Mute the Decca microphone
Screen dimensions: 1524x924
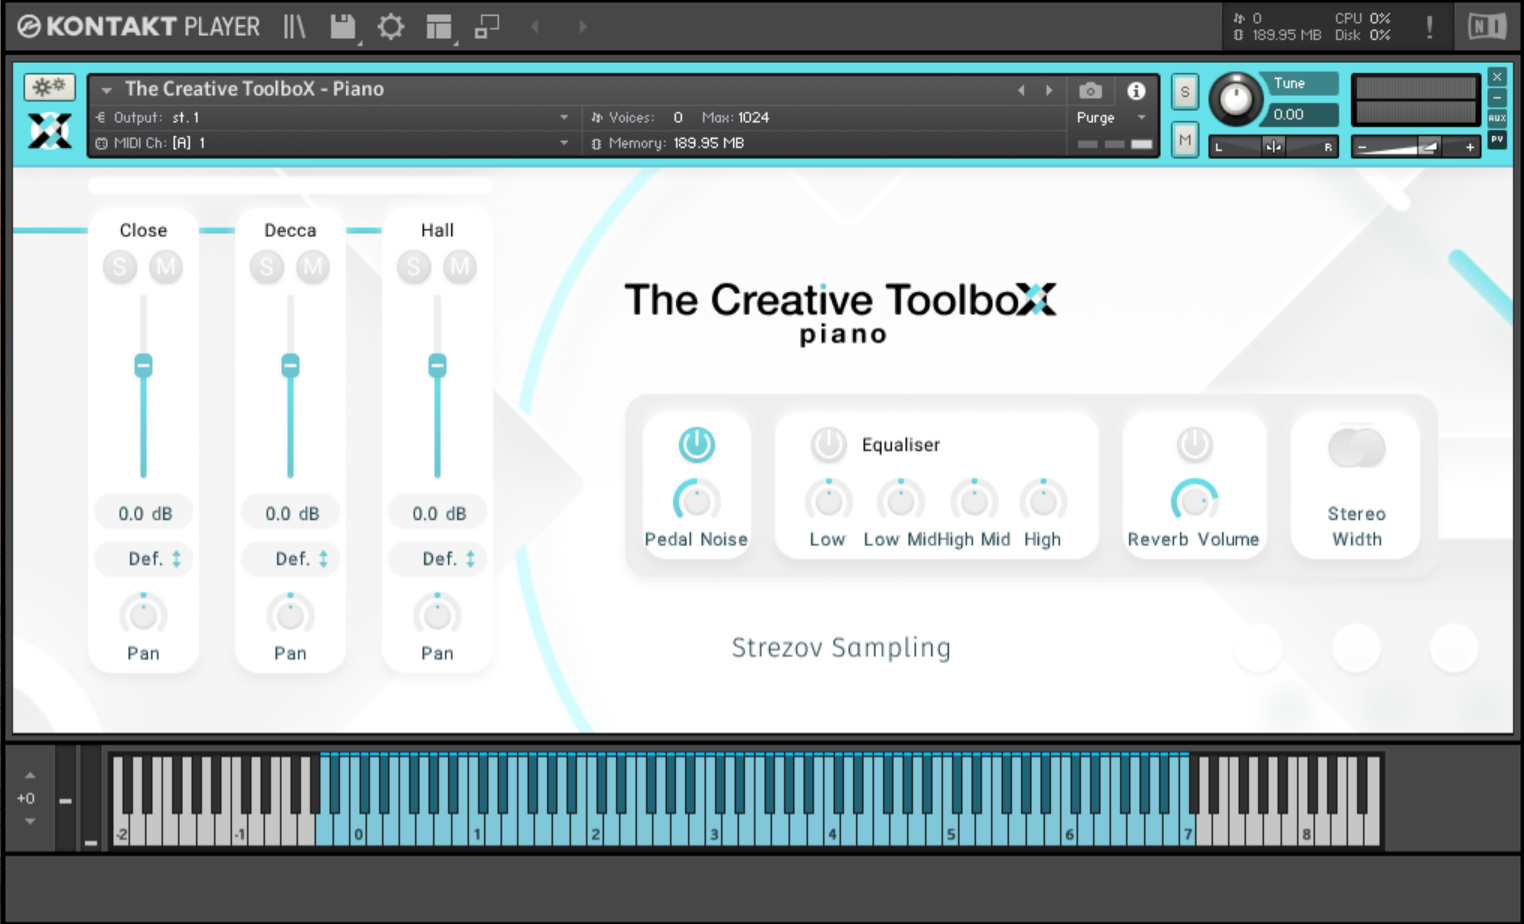[x=313, y=267]
